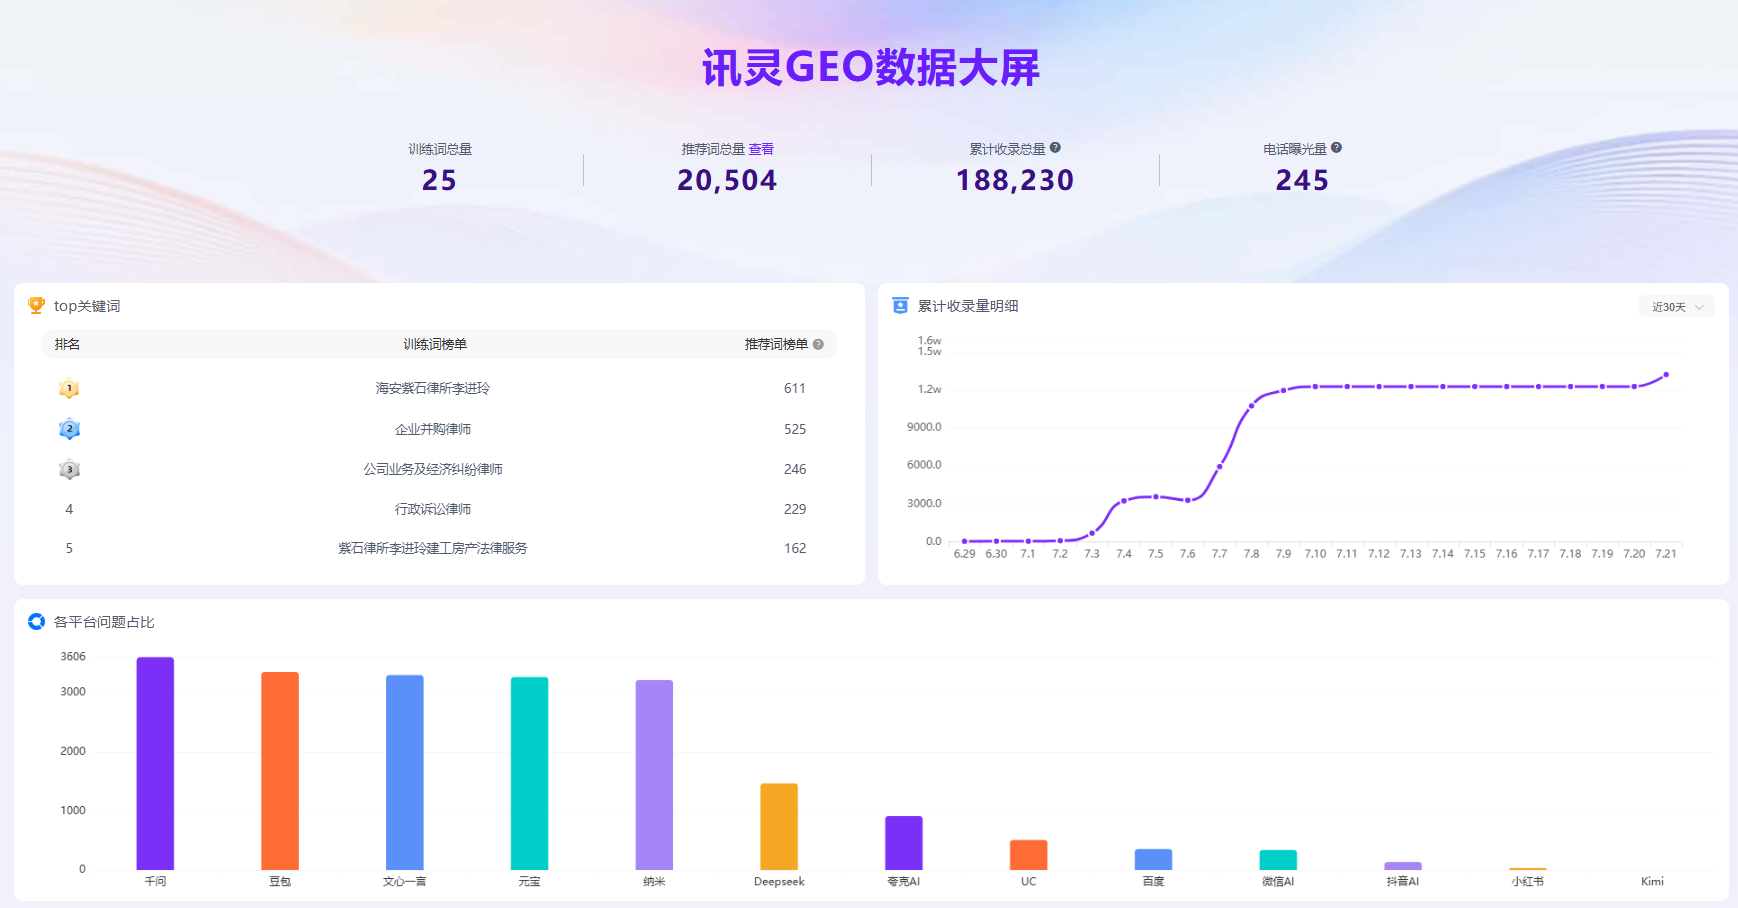Click the 3606 value on bar chart axis
The width and height of the screenshot is (1738, 908).
pos(73,656)
